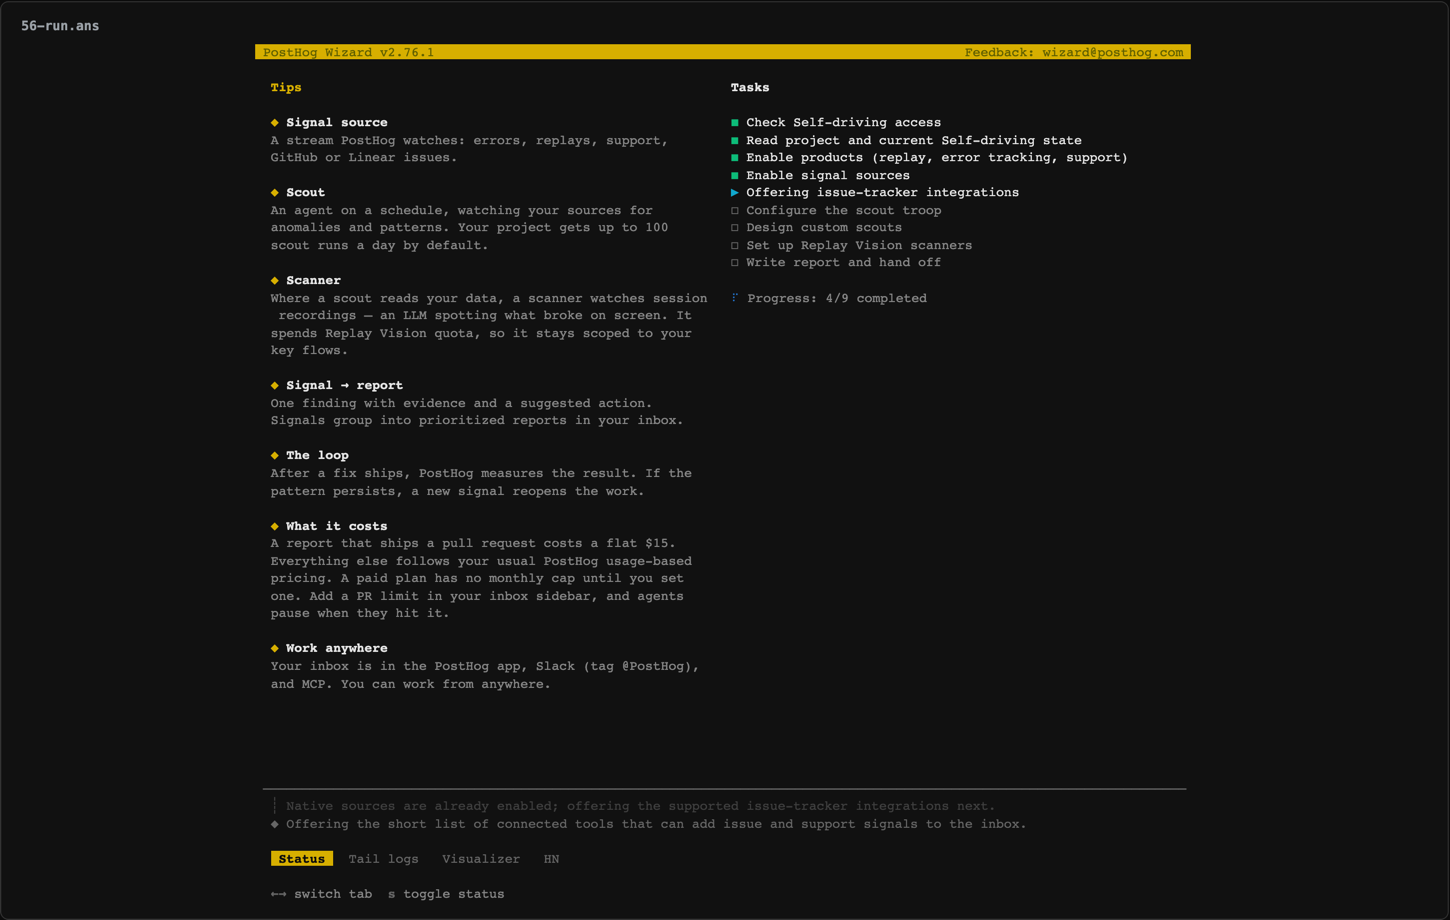
Task: Click the 'Signal source' tip title
Action: pyautogui.click(x=337, y=123)
